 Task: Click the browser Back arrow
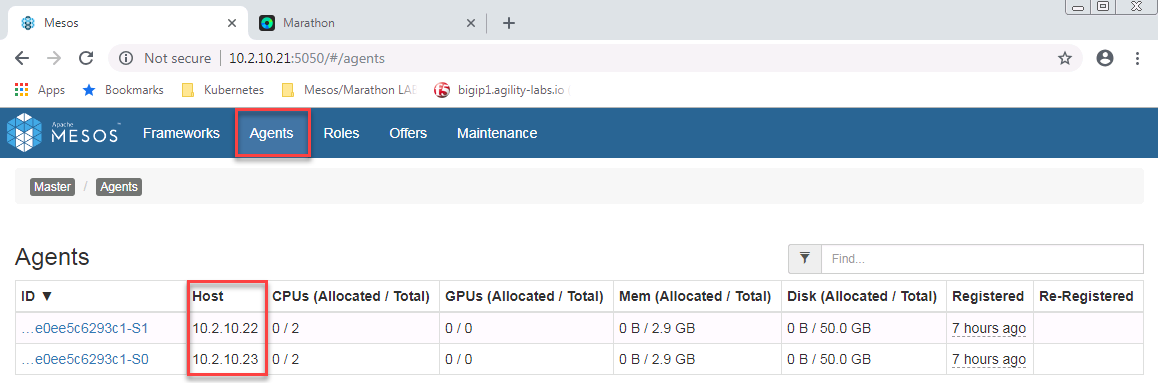click(22, 58)
